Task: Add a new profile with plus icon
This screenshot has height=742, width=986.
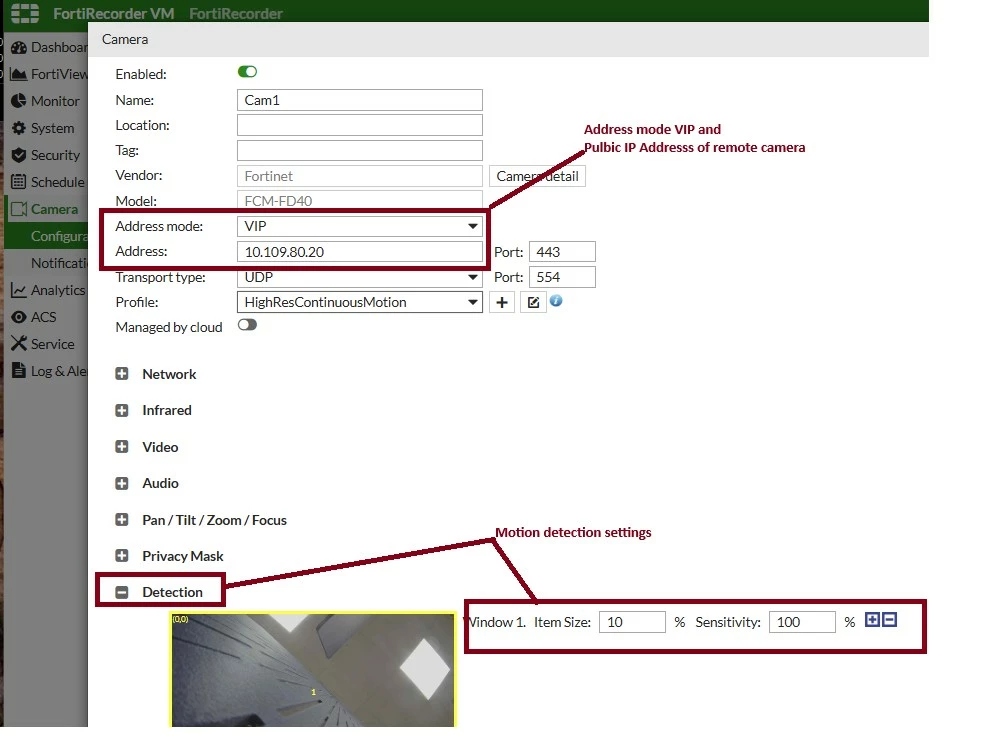Action: coord(502,302)
